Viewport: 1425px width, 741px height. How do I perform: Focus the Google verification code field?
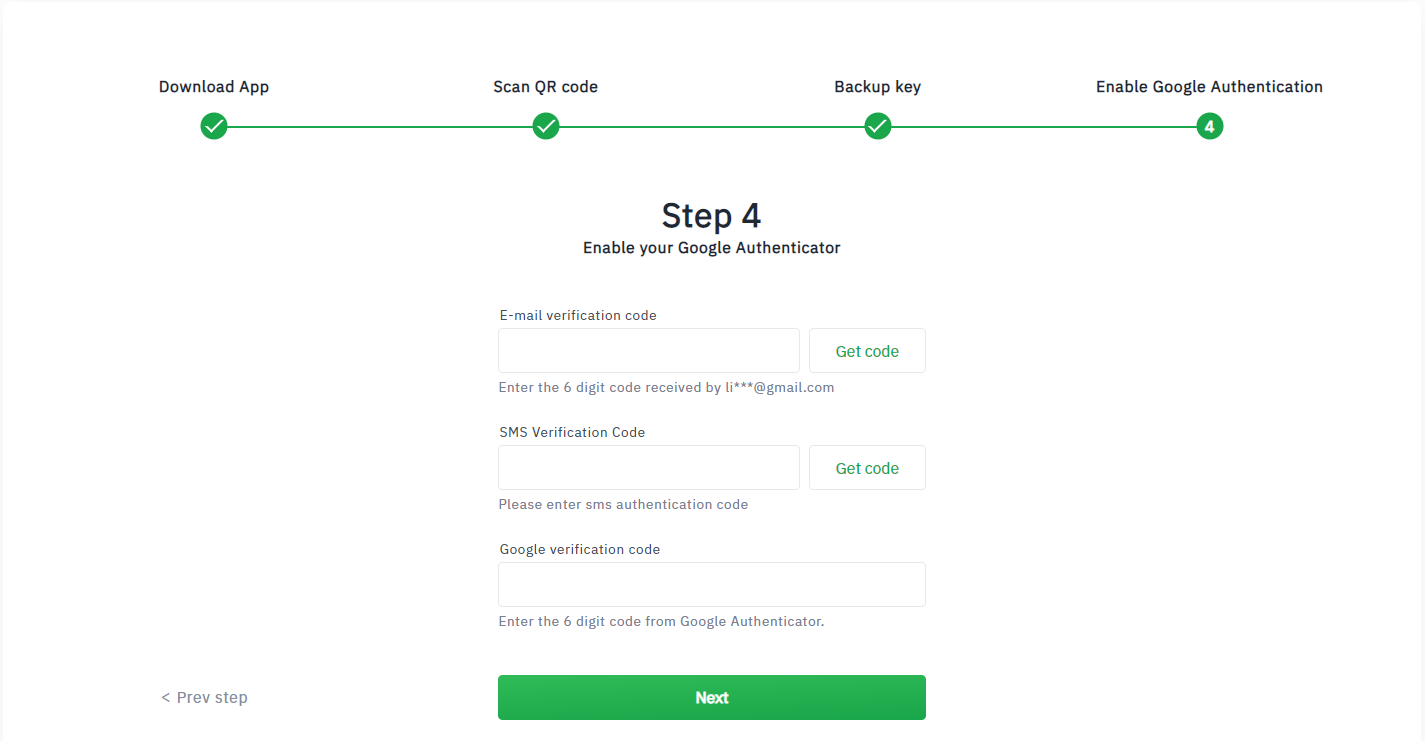[x=712, y=584]
